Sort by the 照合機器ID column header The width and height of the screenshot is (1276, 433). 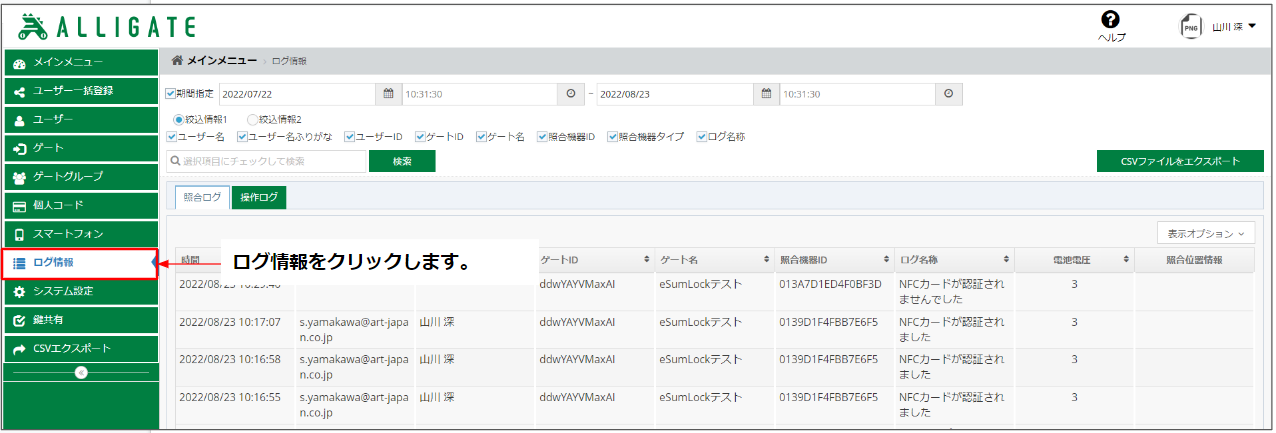(834, 260)
